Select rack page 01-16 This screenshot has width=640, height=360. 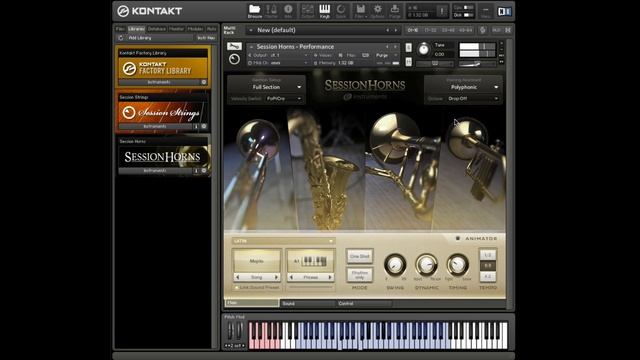(x=413, y=30)
